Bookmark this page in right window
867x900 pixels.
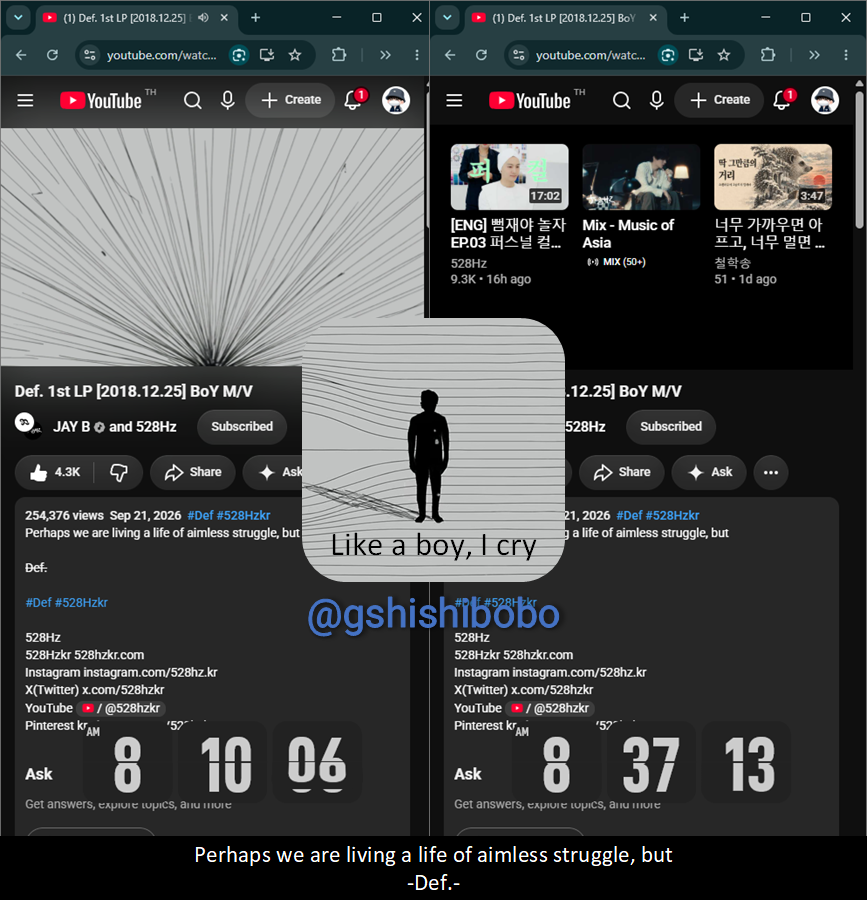tap(724, 55)
